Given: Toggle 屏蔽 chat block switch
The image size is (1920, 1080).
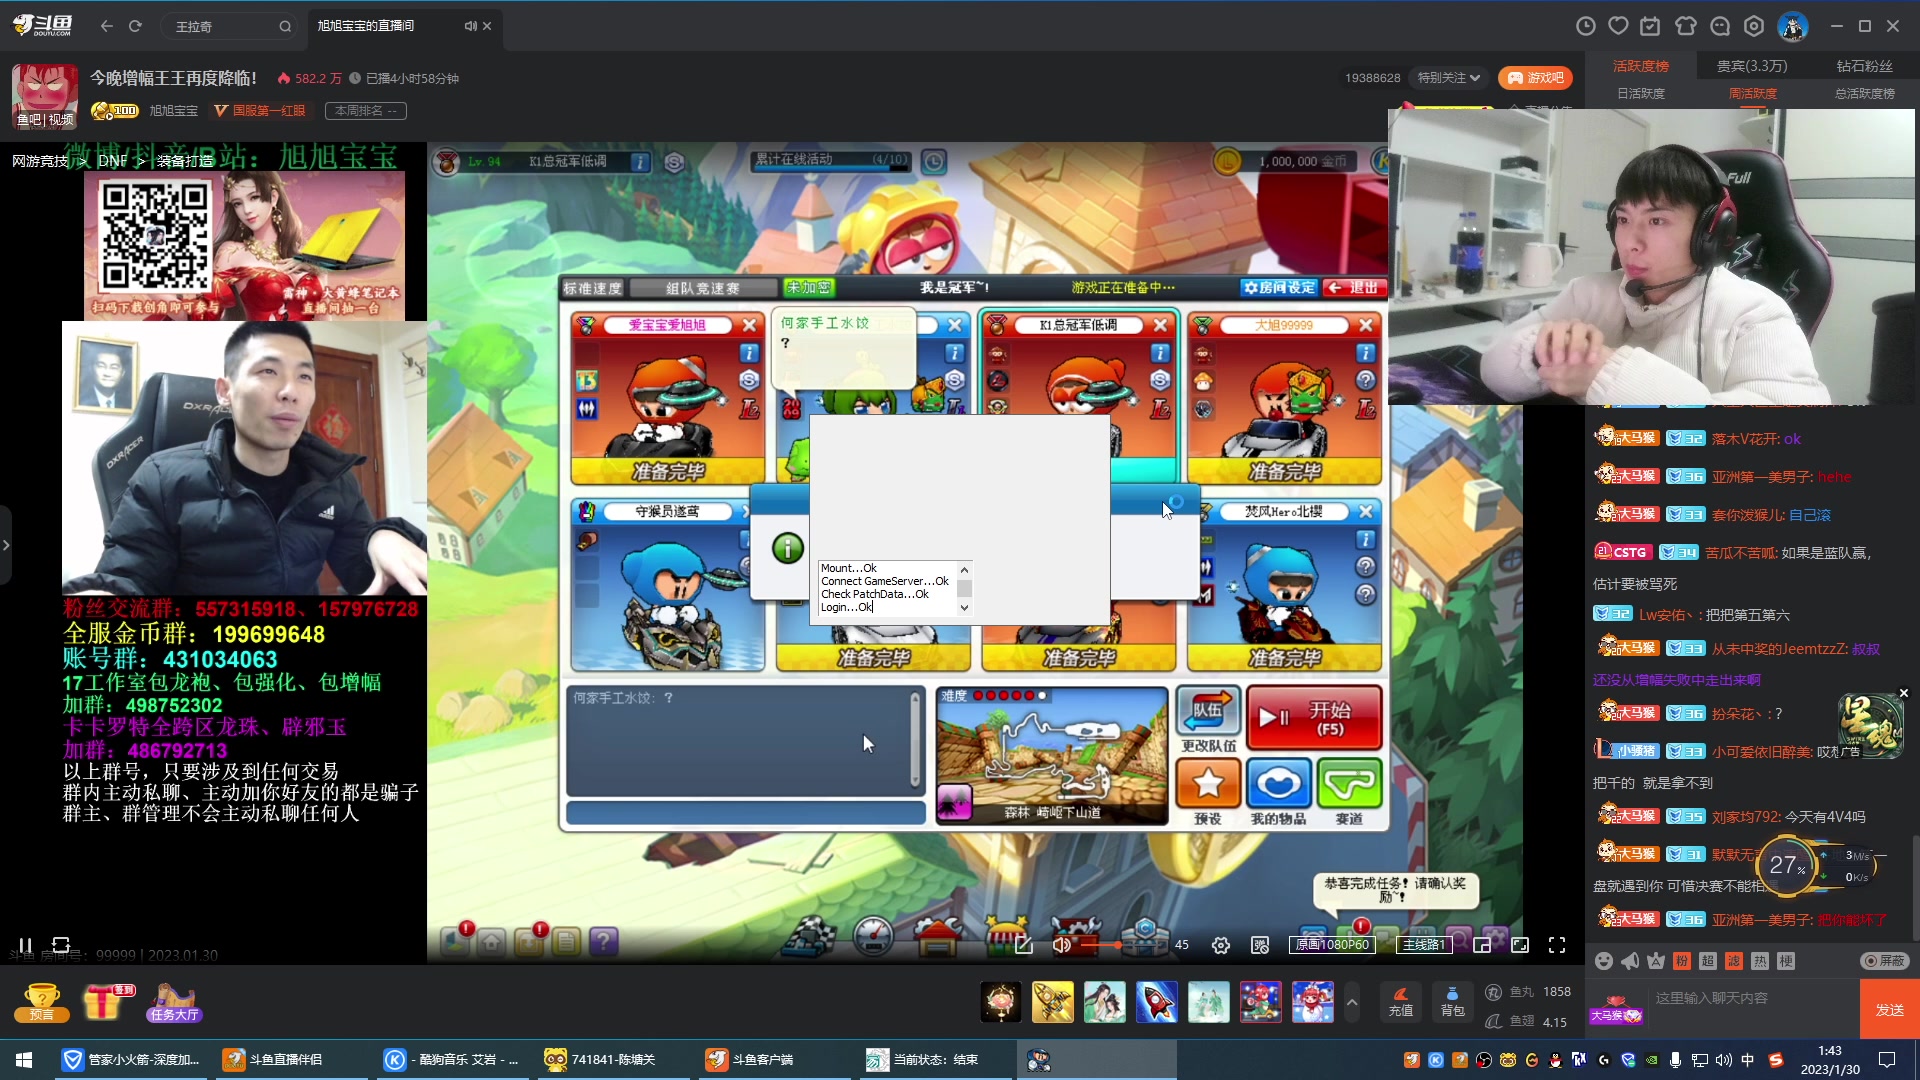Looking at the screenshot, I should coord(1885,961).
